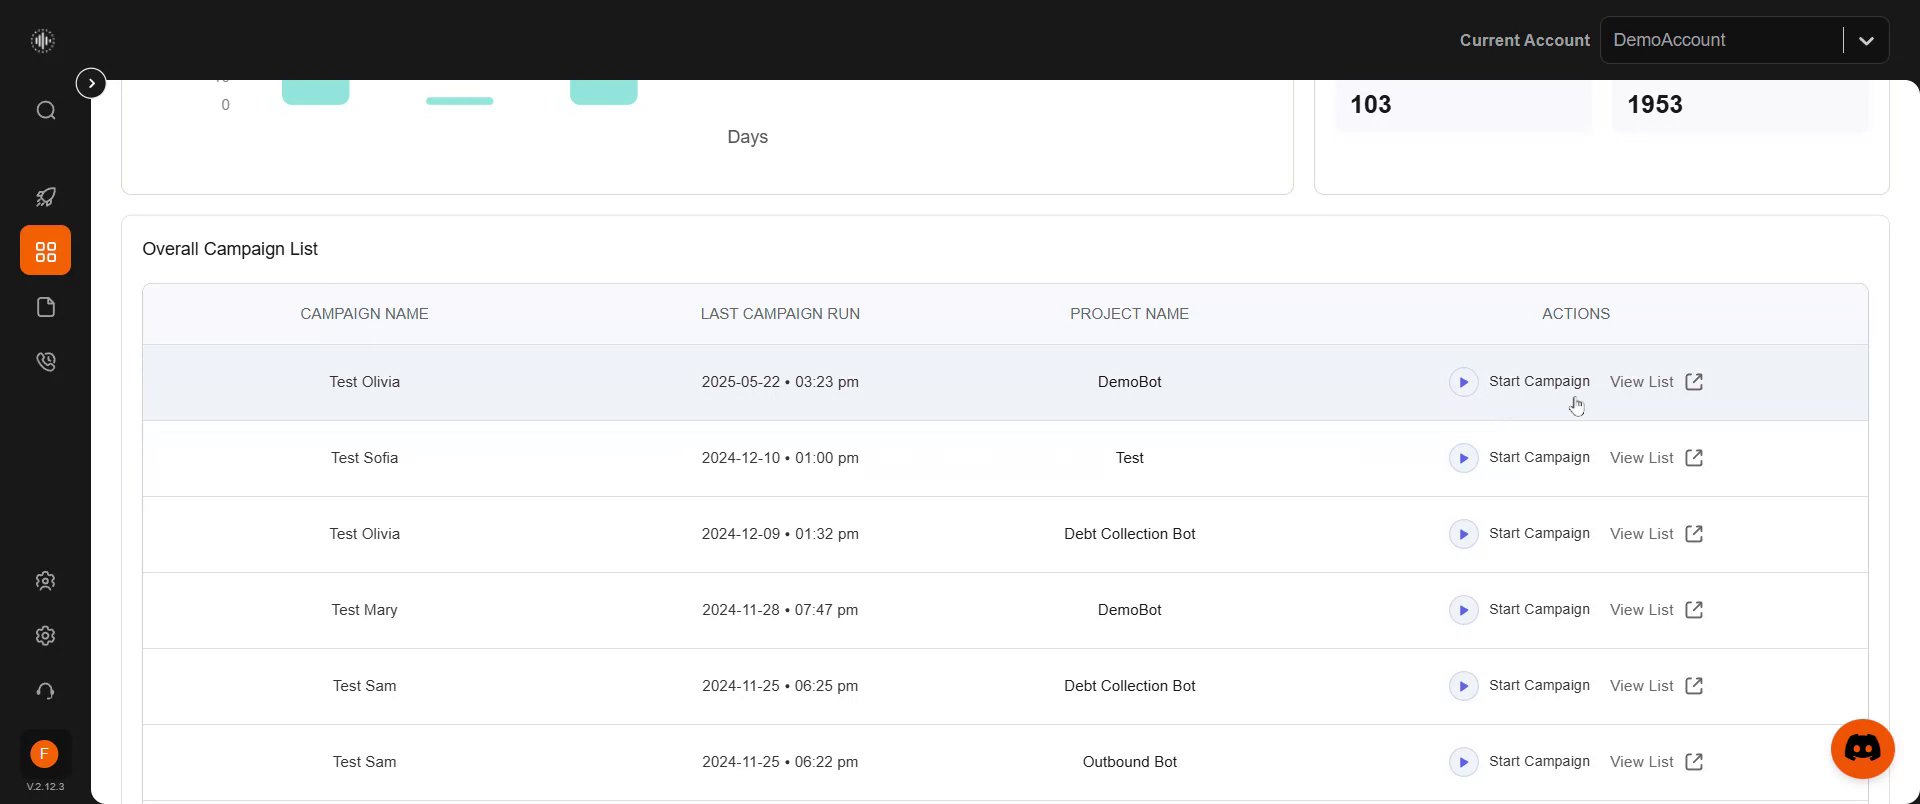The image size is (1920, 804).
Task: Select the orange dashboard grid icon
Action: click(x=46, y=250)
